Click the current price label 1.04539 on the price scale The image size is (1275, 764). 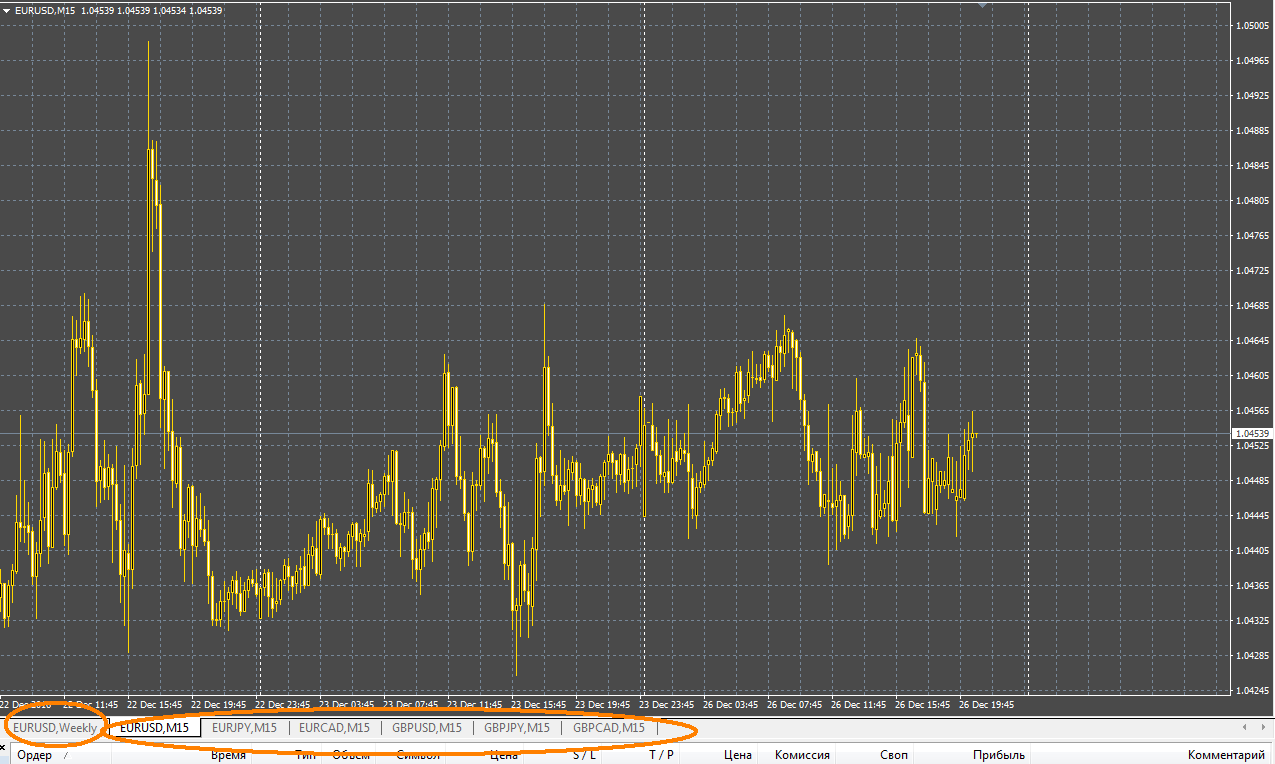coord(1252,433)
